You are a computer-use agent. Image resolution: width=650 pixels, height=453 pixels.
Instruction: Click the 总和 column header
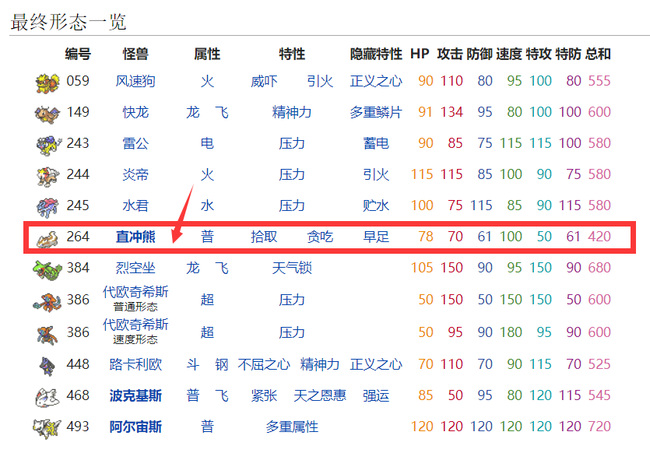[x=598, y=54]
